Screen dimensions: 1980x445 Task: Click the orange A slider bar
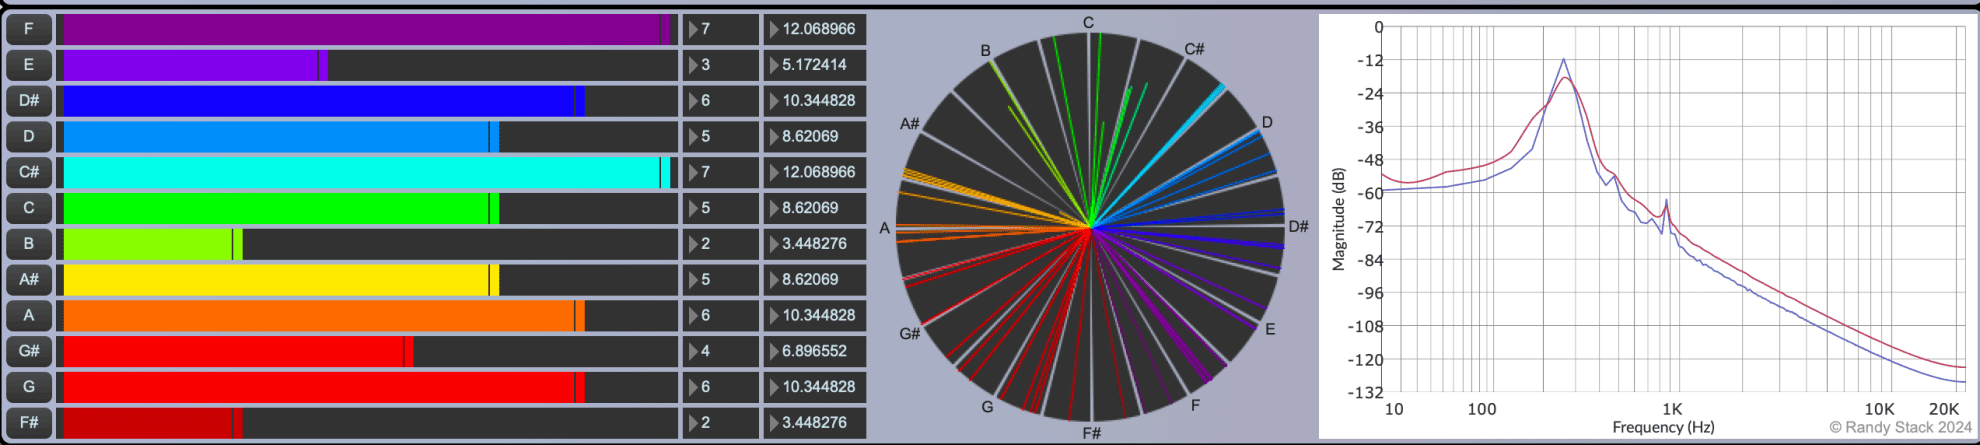point(366,315)
